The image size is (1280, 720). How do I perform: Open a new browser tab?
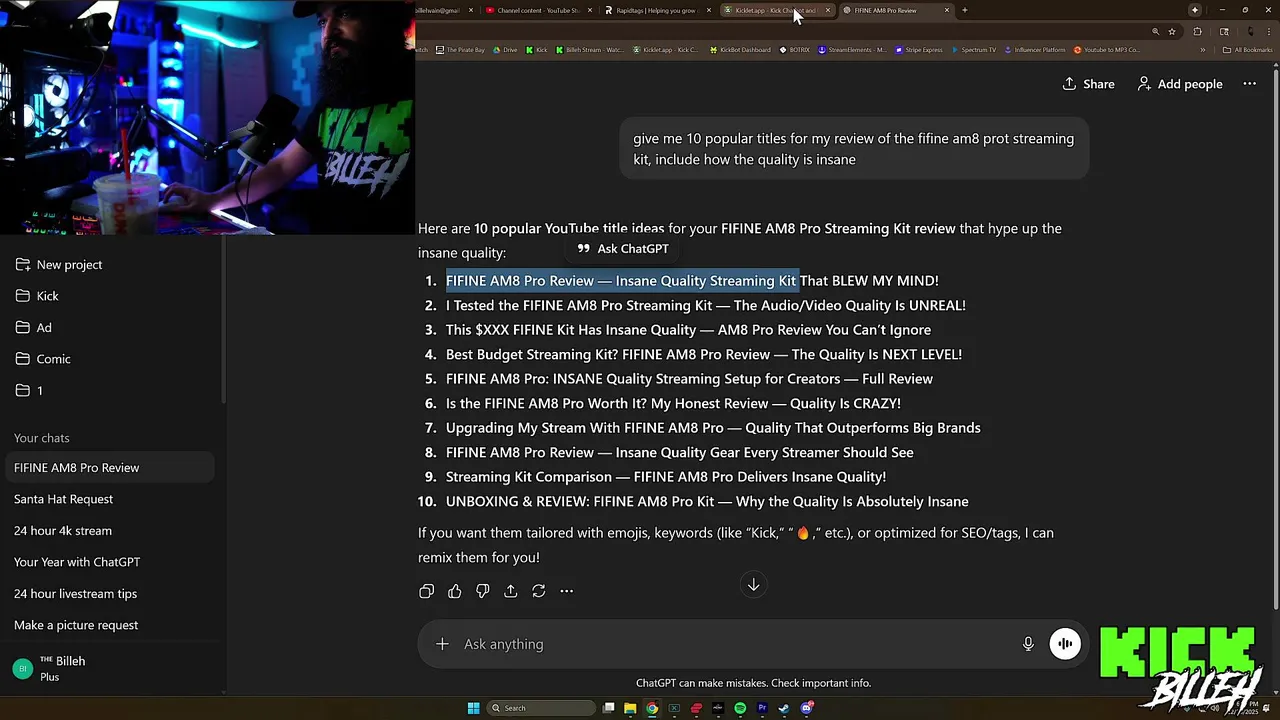click(x=964, y=10)
